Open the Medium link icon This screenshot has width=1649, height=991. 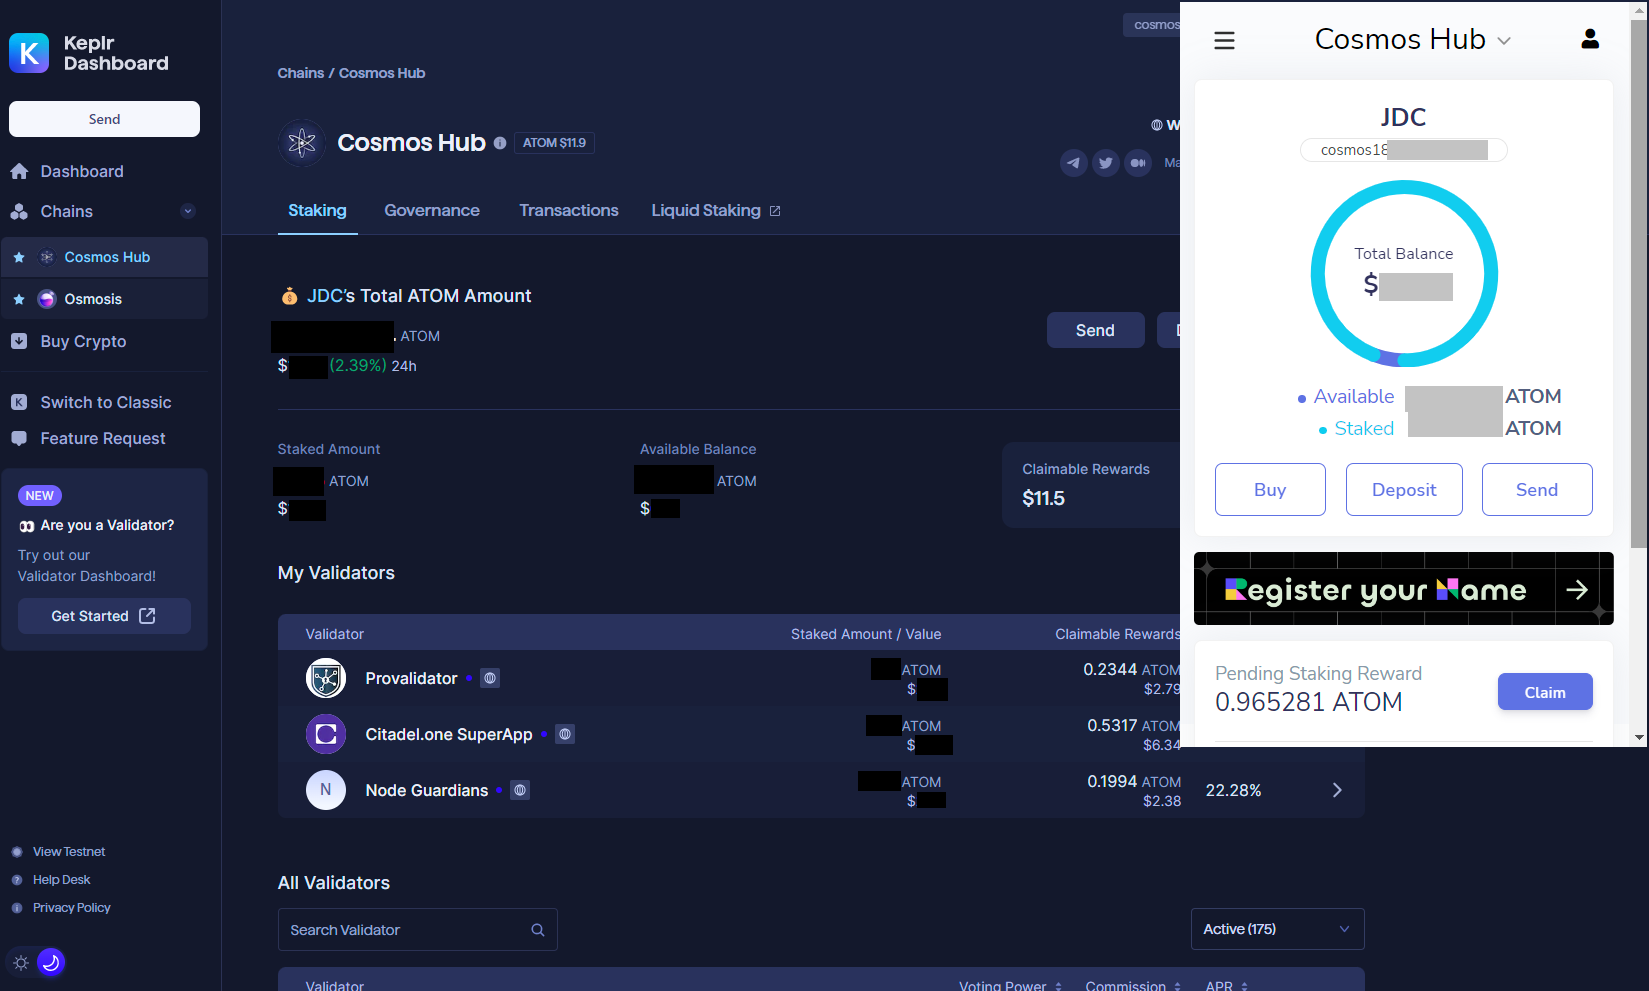point(1138,162)
